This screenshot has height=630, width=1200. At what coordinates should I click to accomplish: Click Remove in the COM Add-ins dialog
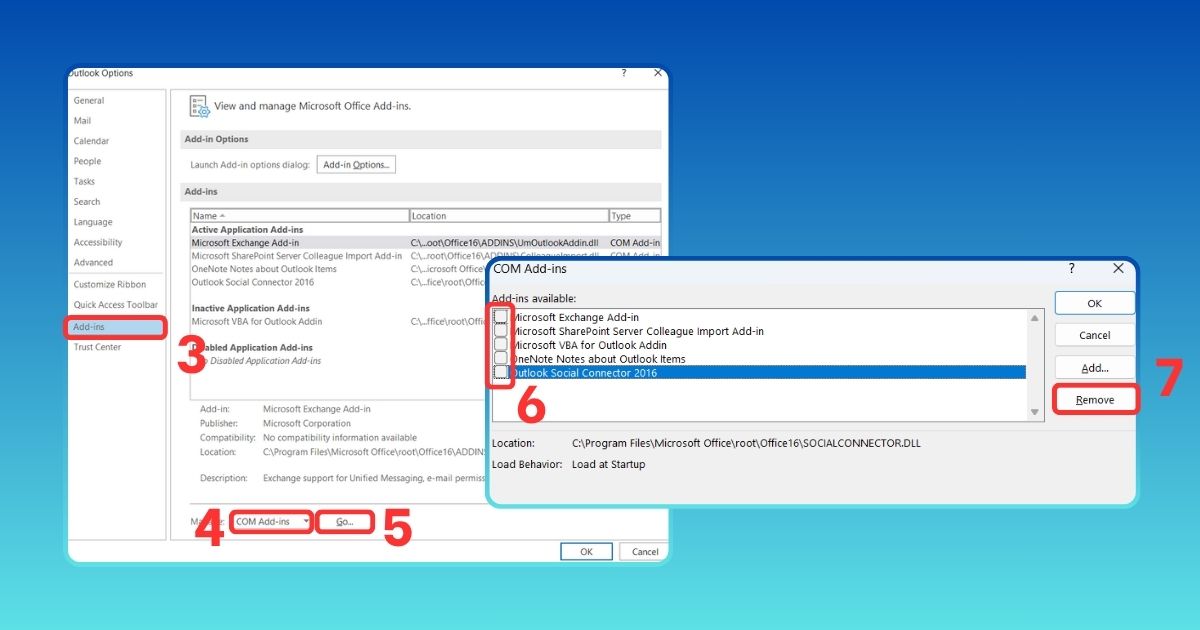(1095, 398)
